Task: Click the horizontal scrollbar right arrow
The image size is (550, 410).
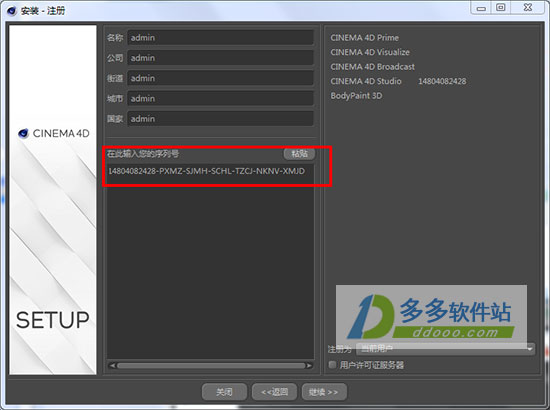Action: [309, 365]
